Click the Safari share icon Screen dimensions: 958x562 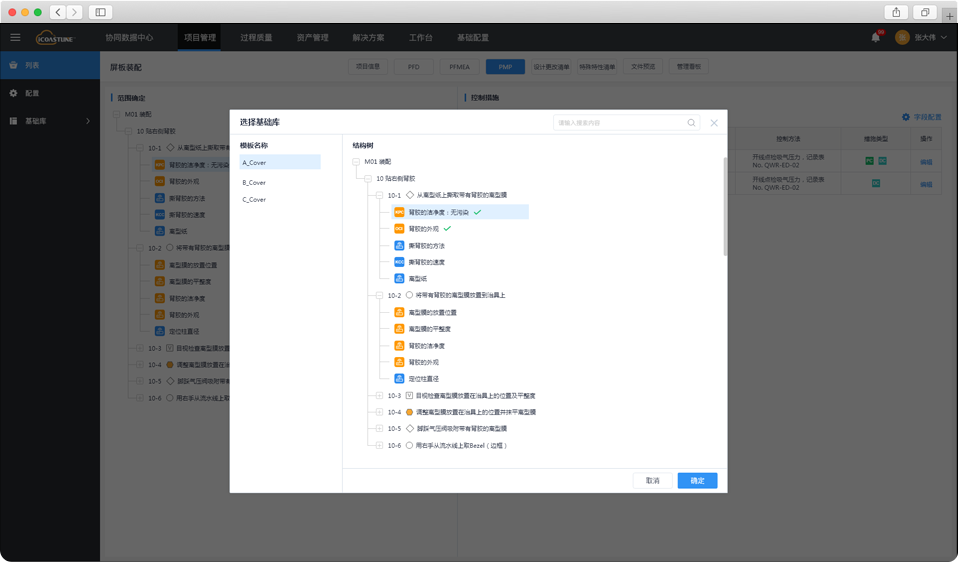point(896,12)
